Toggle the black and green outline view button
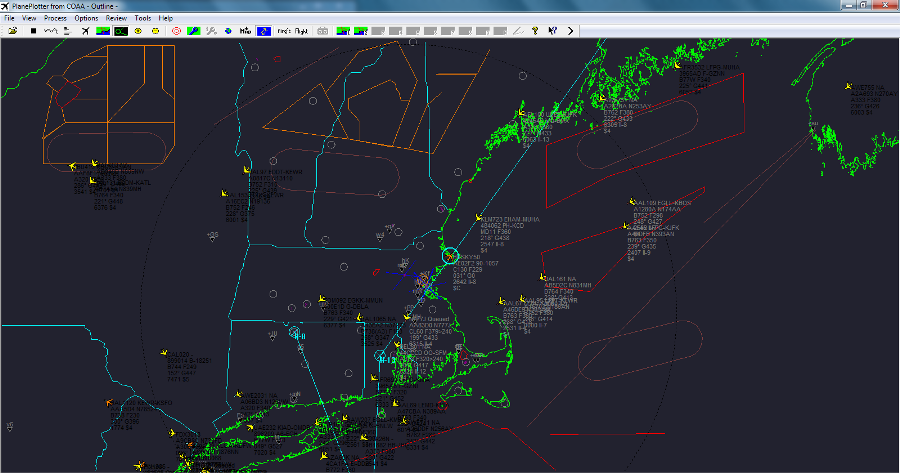The image size is (900, 473). 120,31
